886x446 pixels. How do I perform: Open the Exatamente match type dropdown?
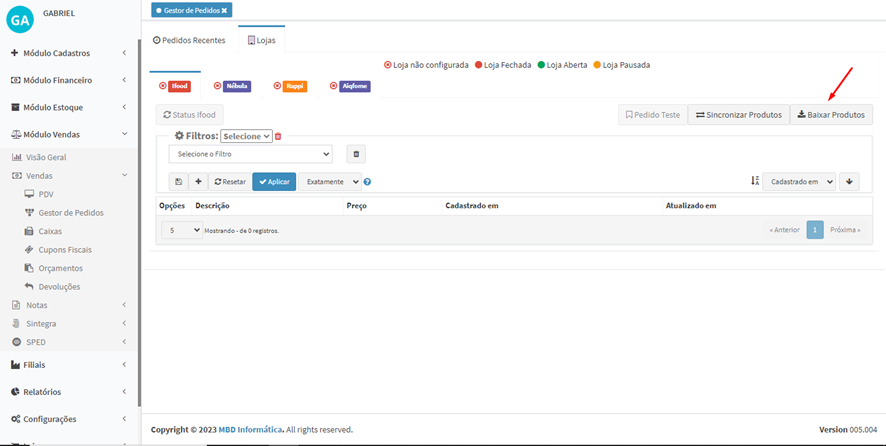329,182
